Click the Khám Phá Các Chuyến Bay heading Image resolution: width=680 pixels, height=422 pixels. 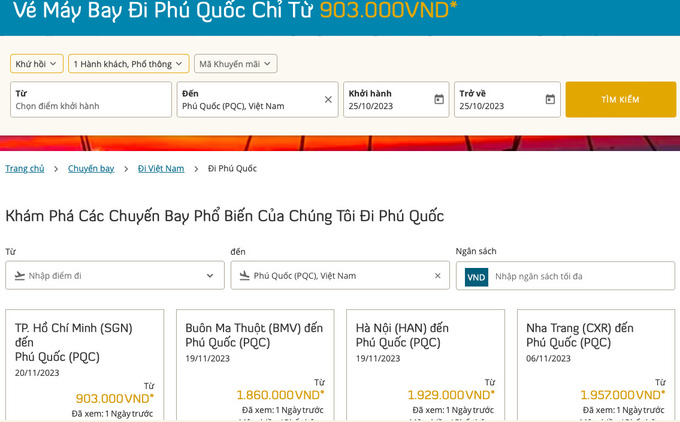(x=225, y=216)
